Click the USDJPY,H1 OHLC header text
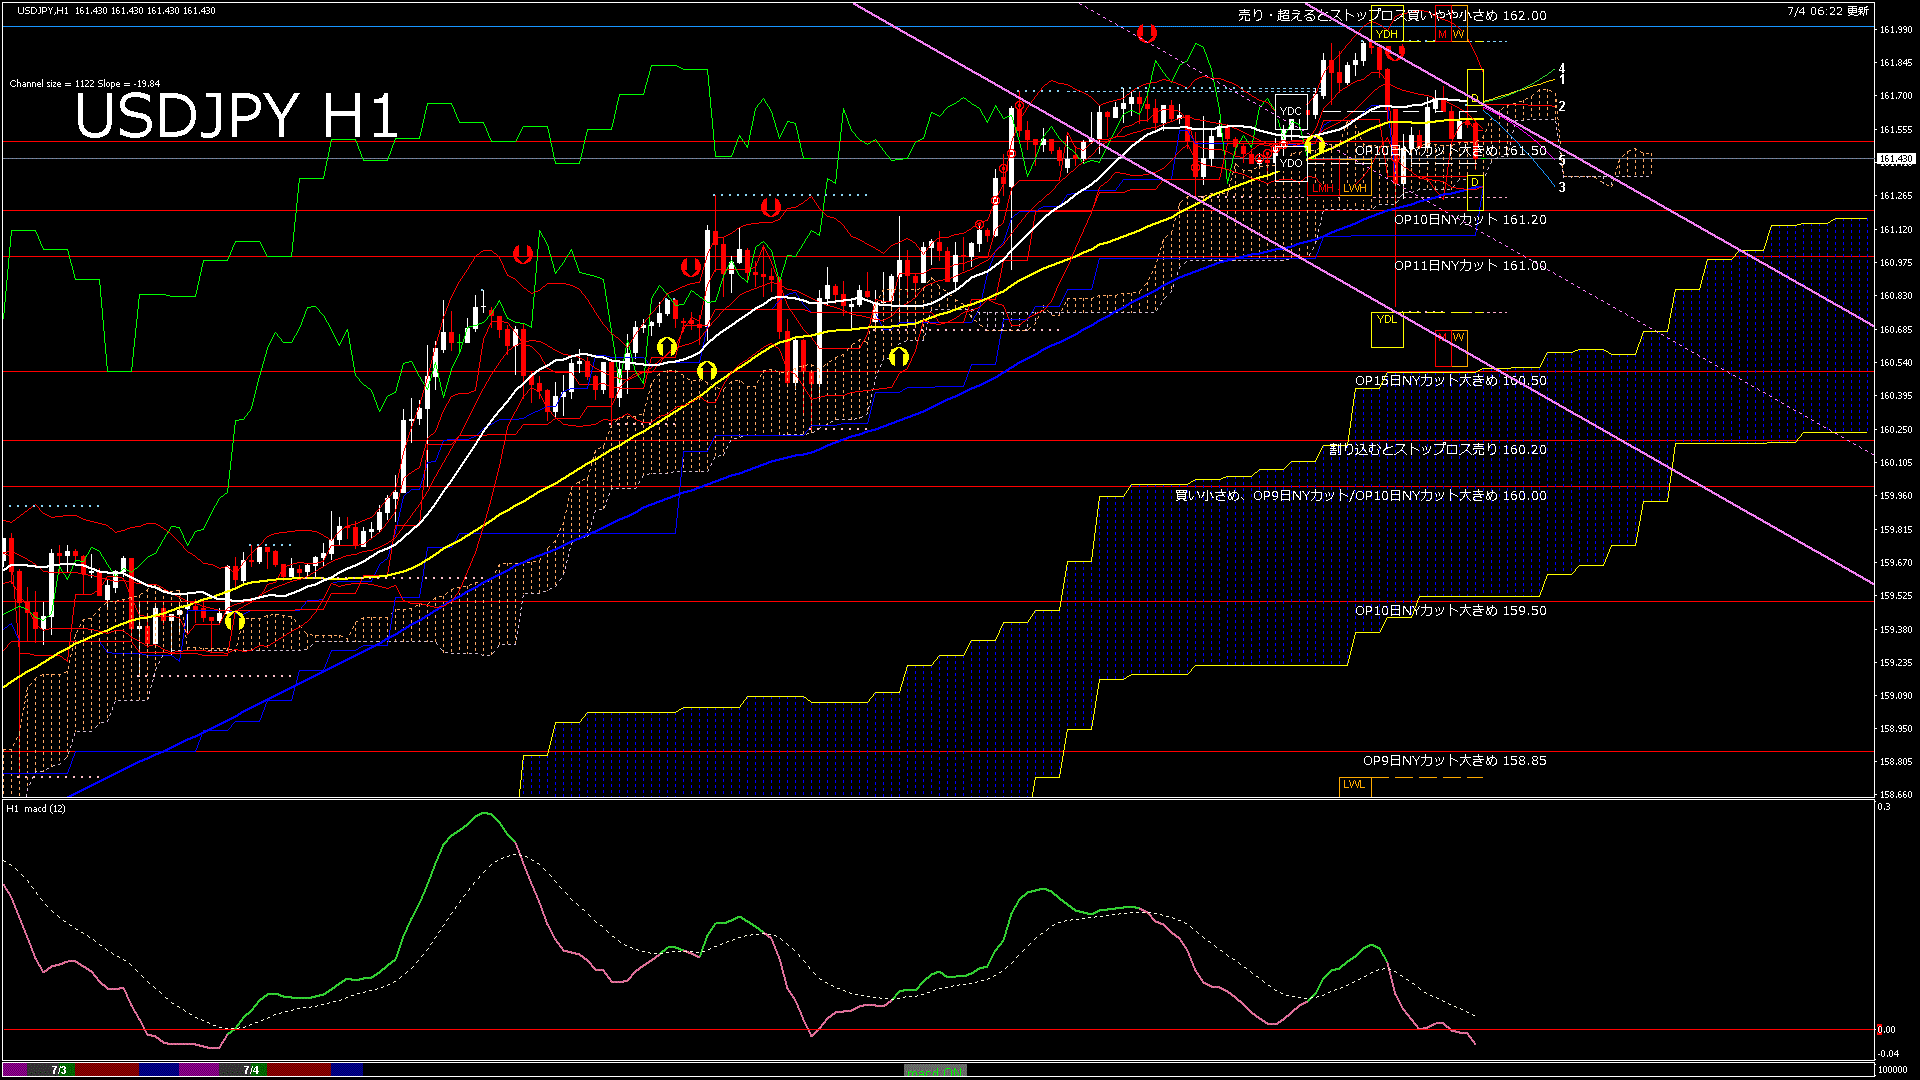 click(x=116, y=10)
